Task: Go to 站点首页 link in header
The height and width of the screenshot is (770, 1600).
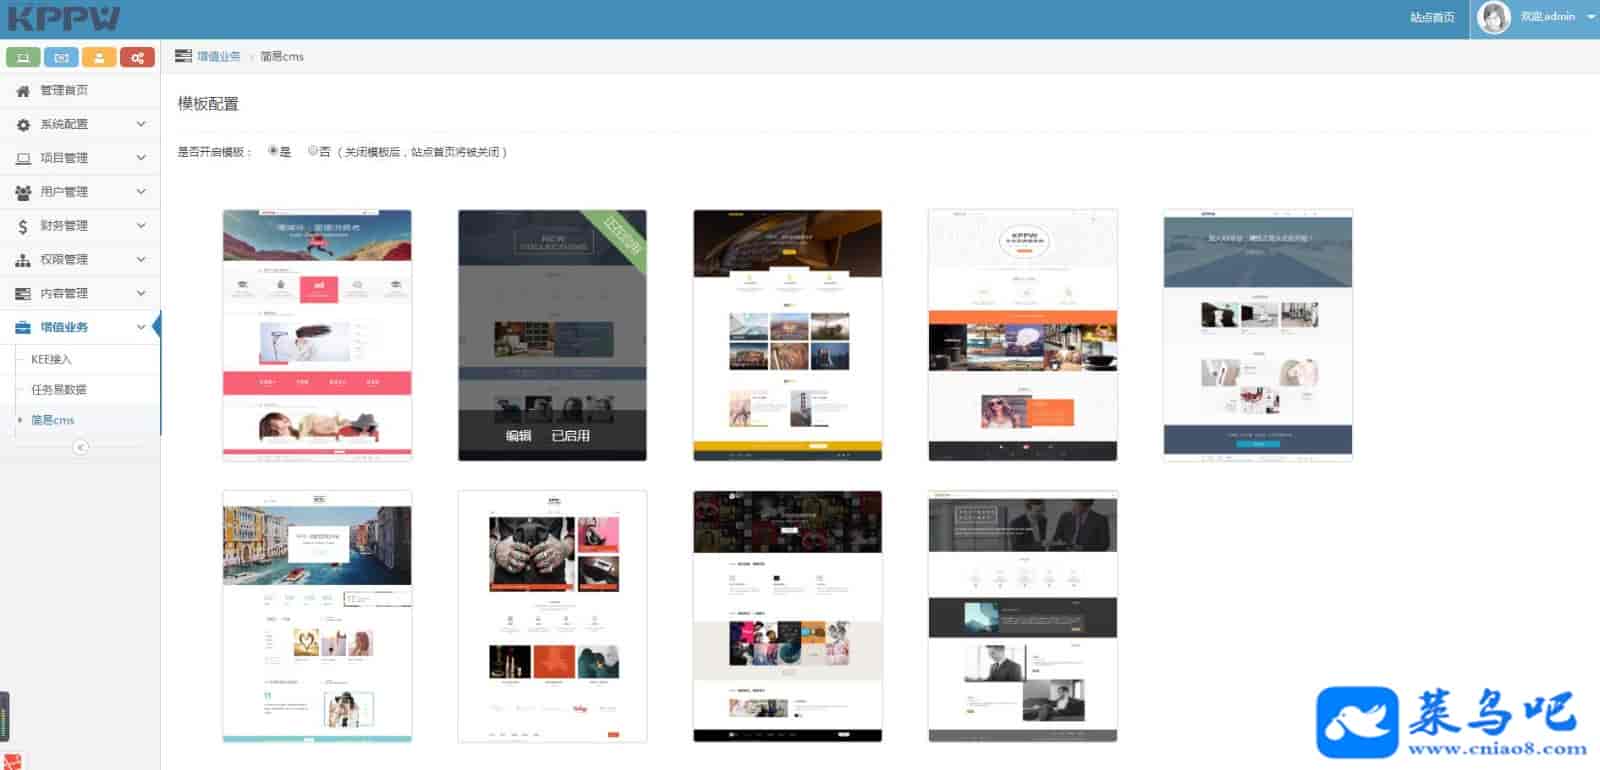Action: coord(1432,17)
